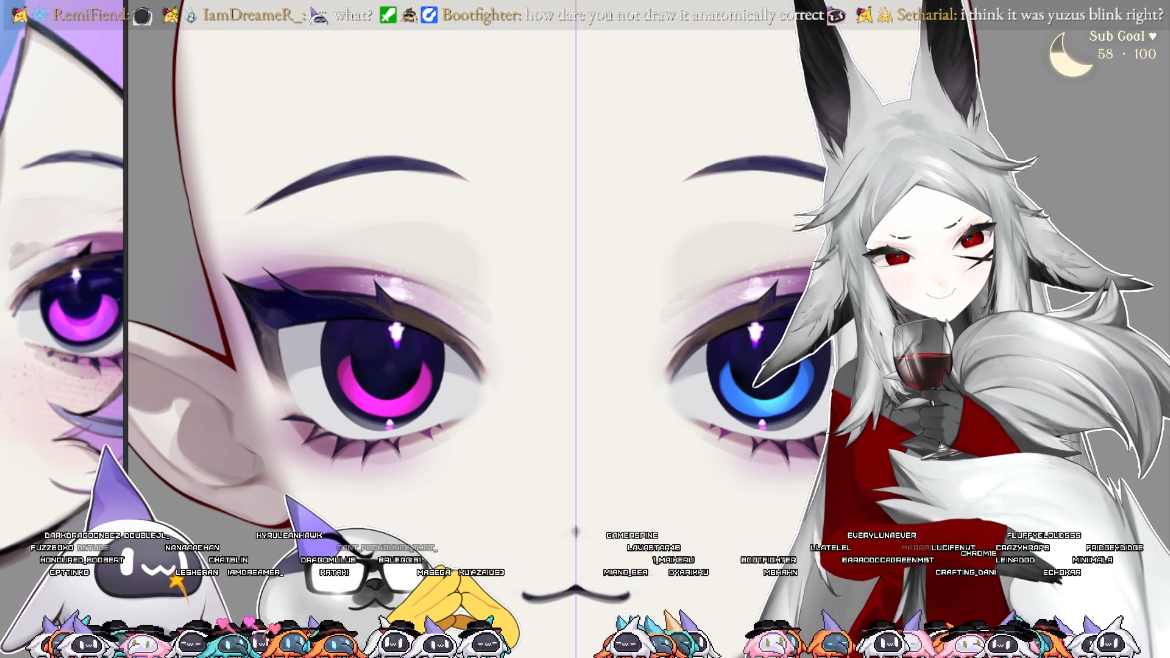Click the green checkmark badge in chat ticker
1170x658 pixels.
pyautogui.click(x=388, y=15)
